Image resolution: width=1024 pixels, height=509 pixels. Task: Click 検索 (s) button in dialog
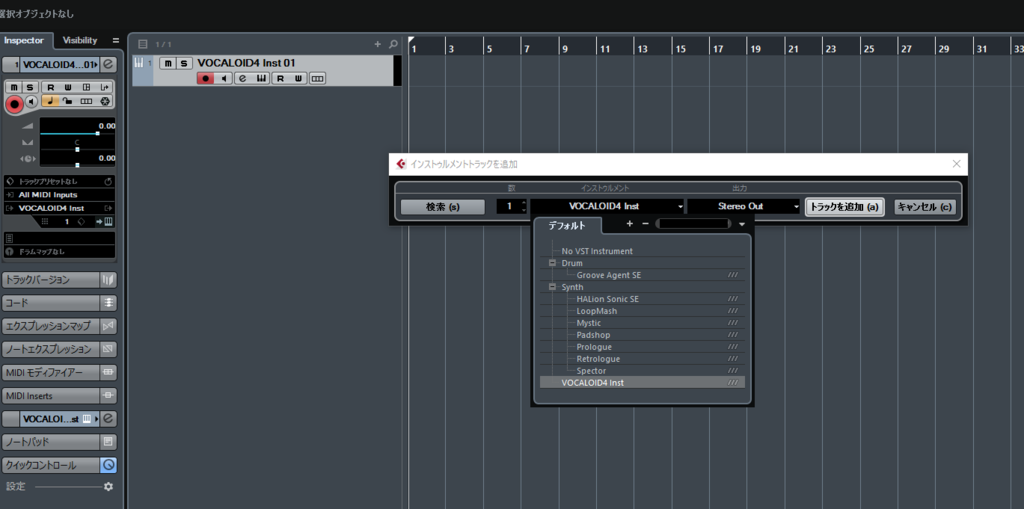pos(443,206)
